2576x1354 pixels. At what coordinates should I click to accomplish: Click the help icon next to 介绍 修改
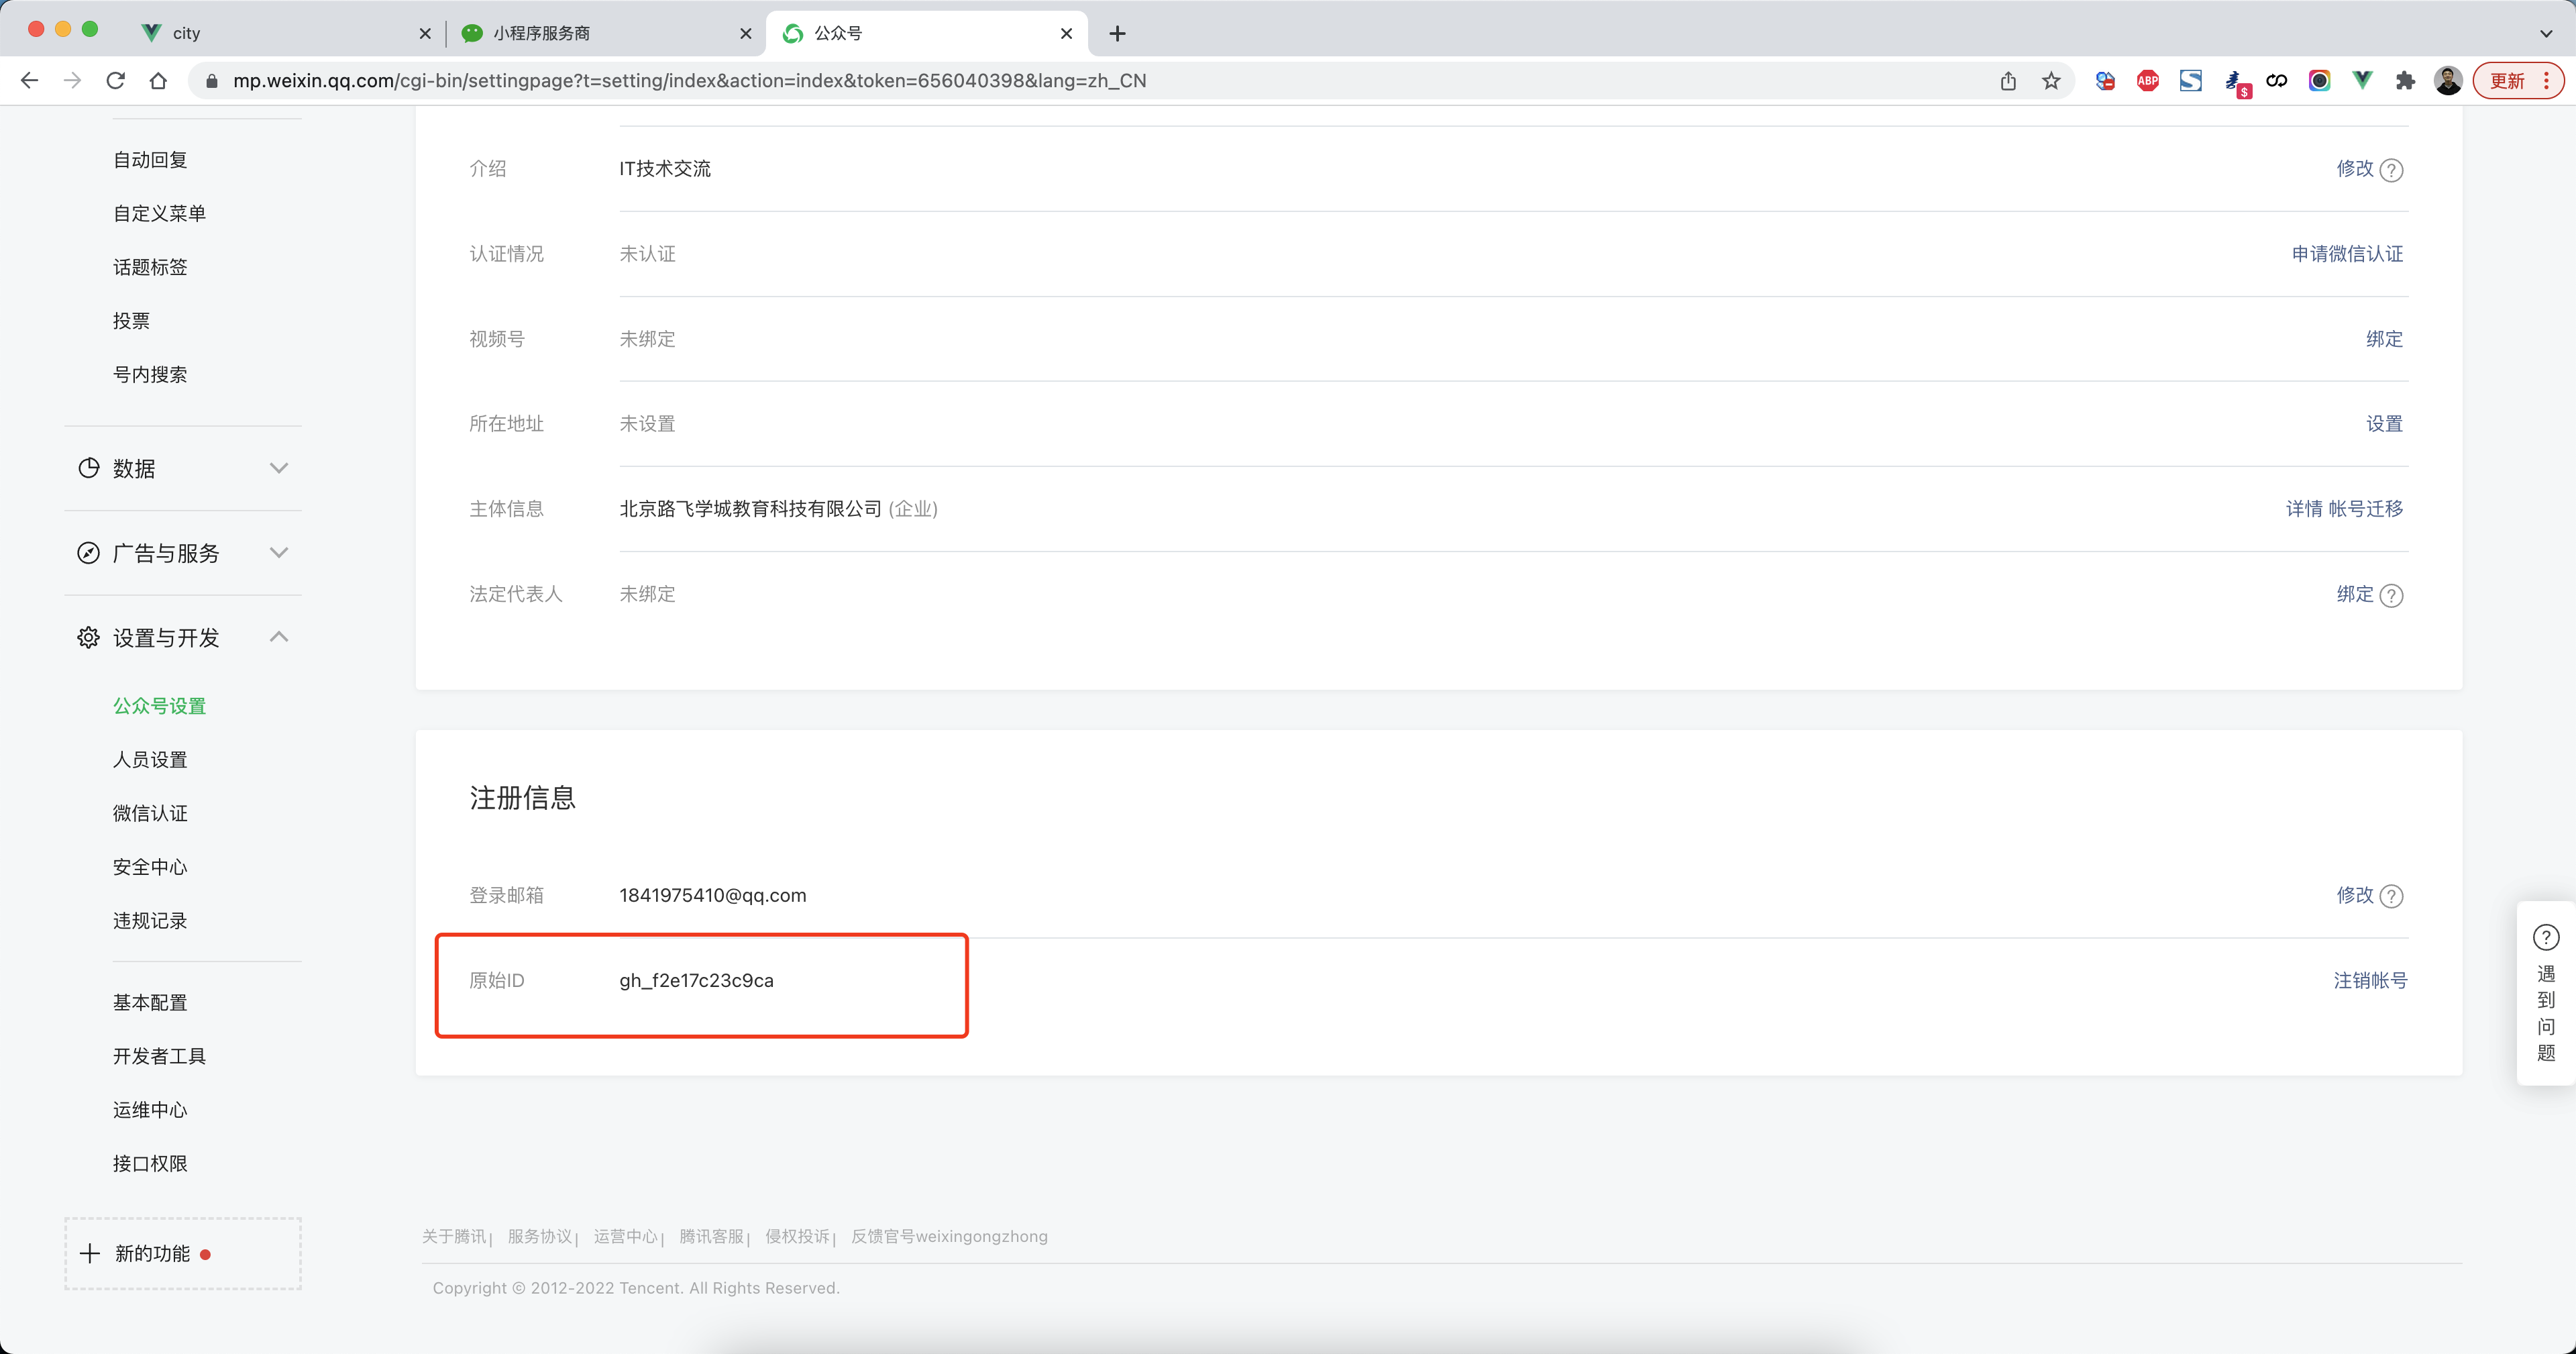[2391, 170]
